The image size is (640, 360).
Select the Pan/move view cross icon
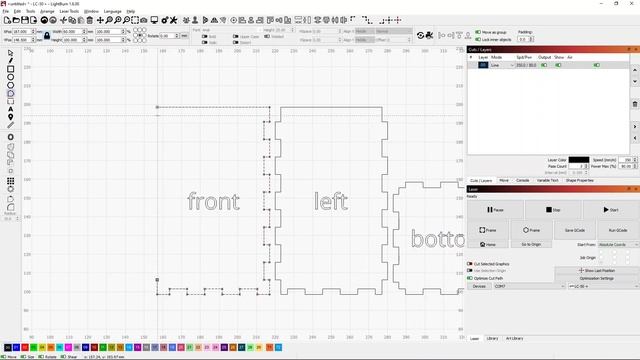click(100, 20)
